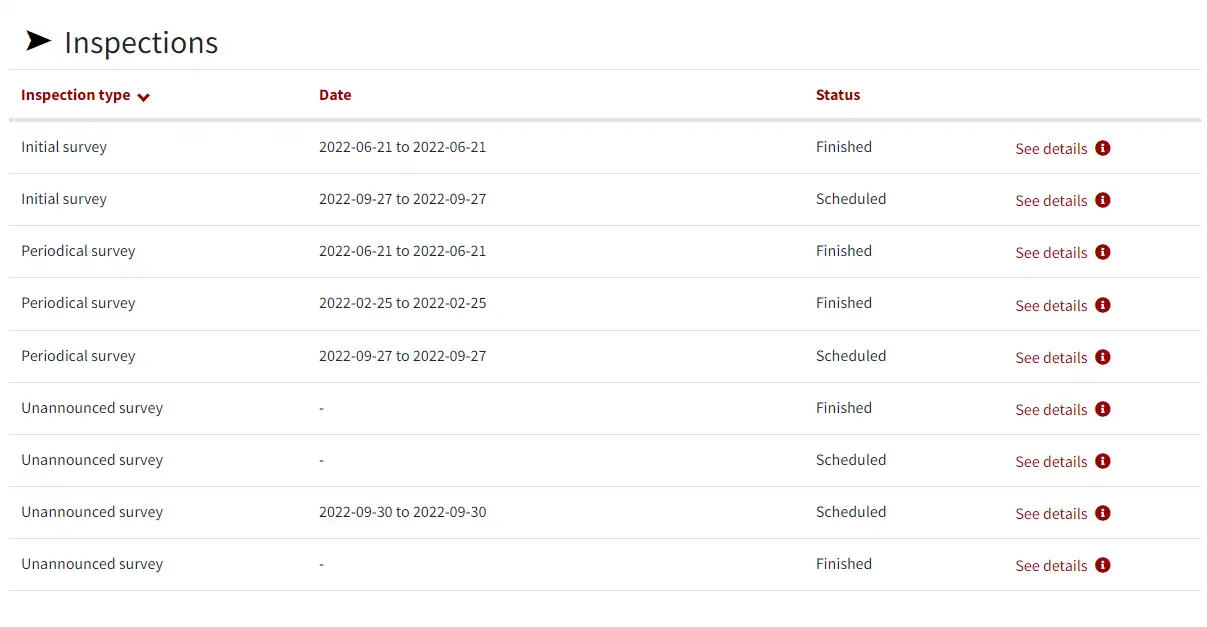The image size is (1207, 627).
Task: Open See details for finished Initial survey
Action: [1051, 149]
